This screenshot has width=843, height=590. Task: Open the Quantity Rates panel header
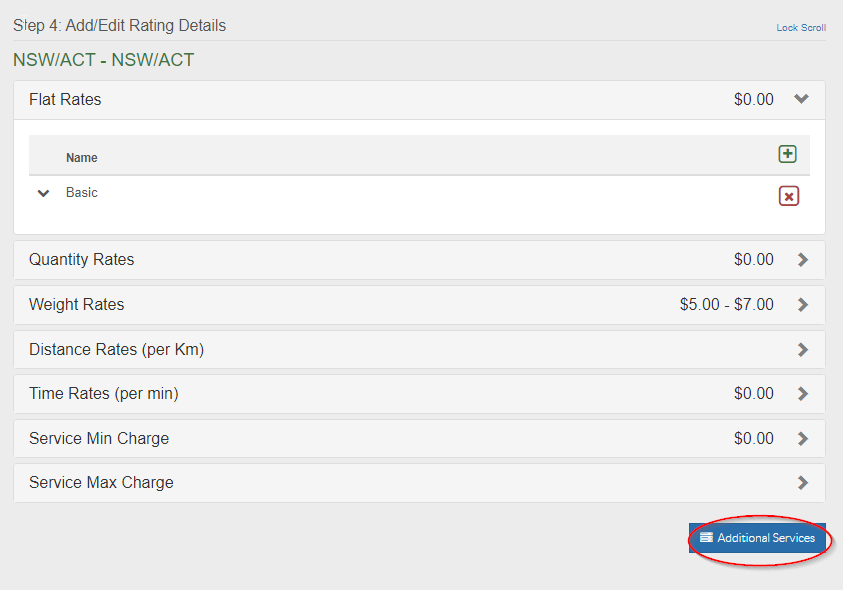(x=81, y=259)
